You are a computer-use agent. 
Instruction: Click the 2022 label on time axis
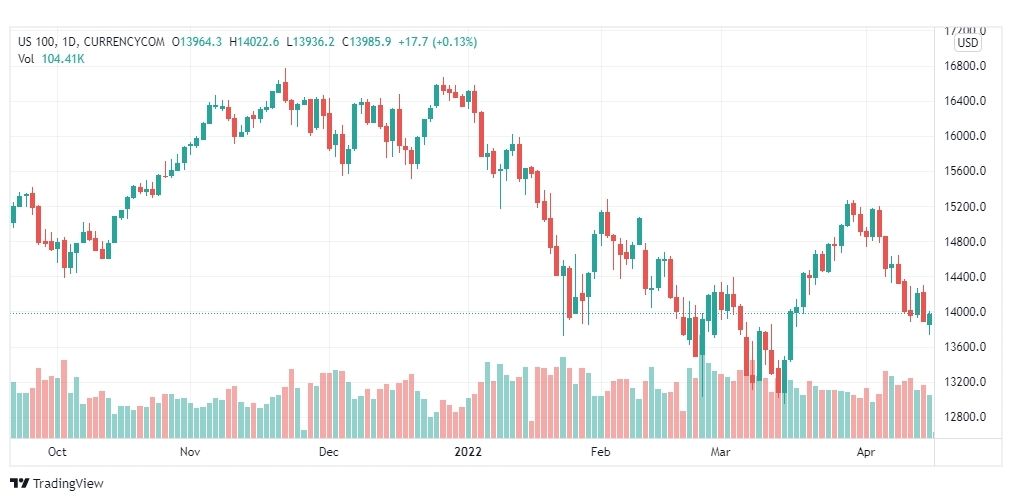coord(468,451)
